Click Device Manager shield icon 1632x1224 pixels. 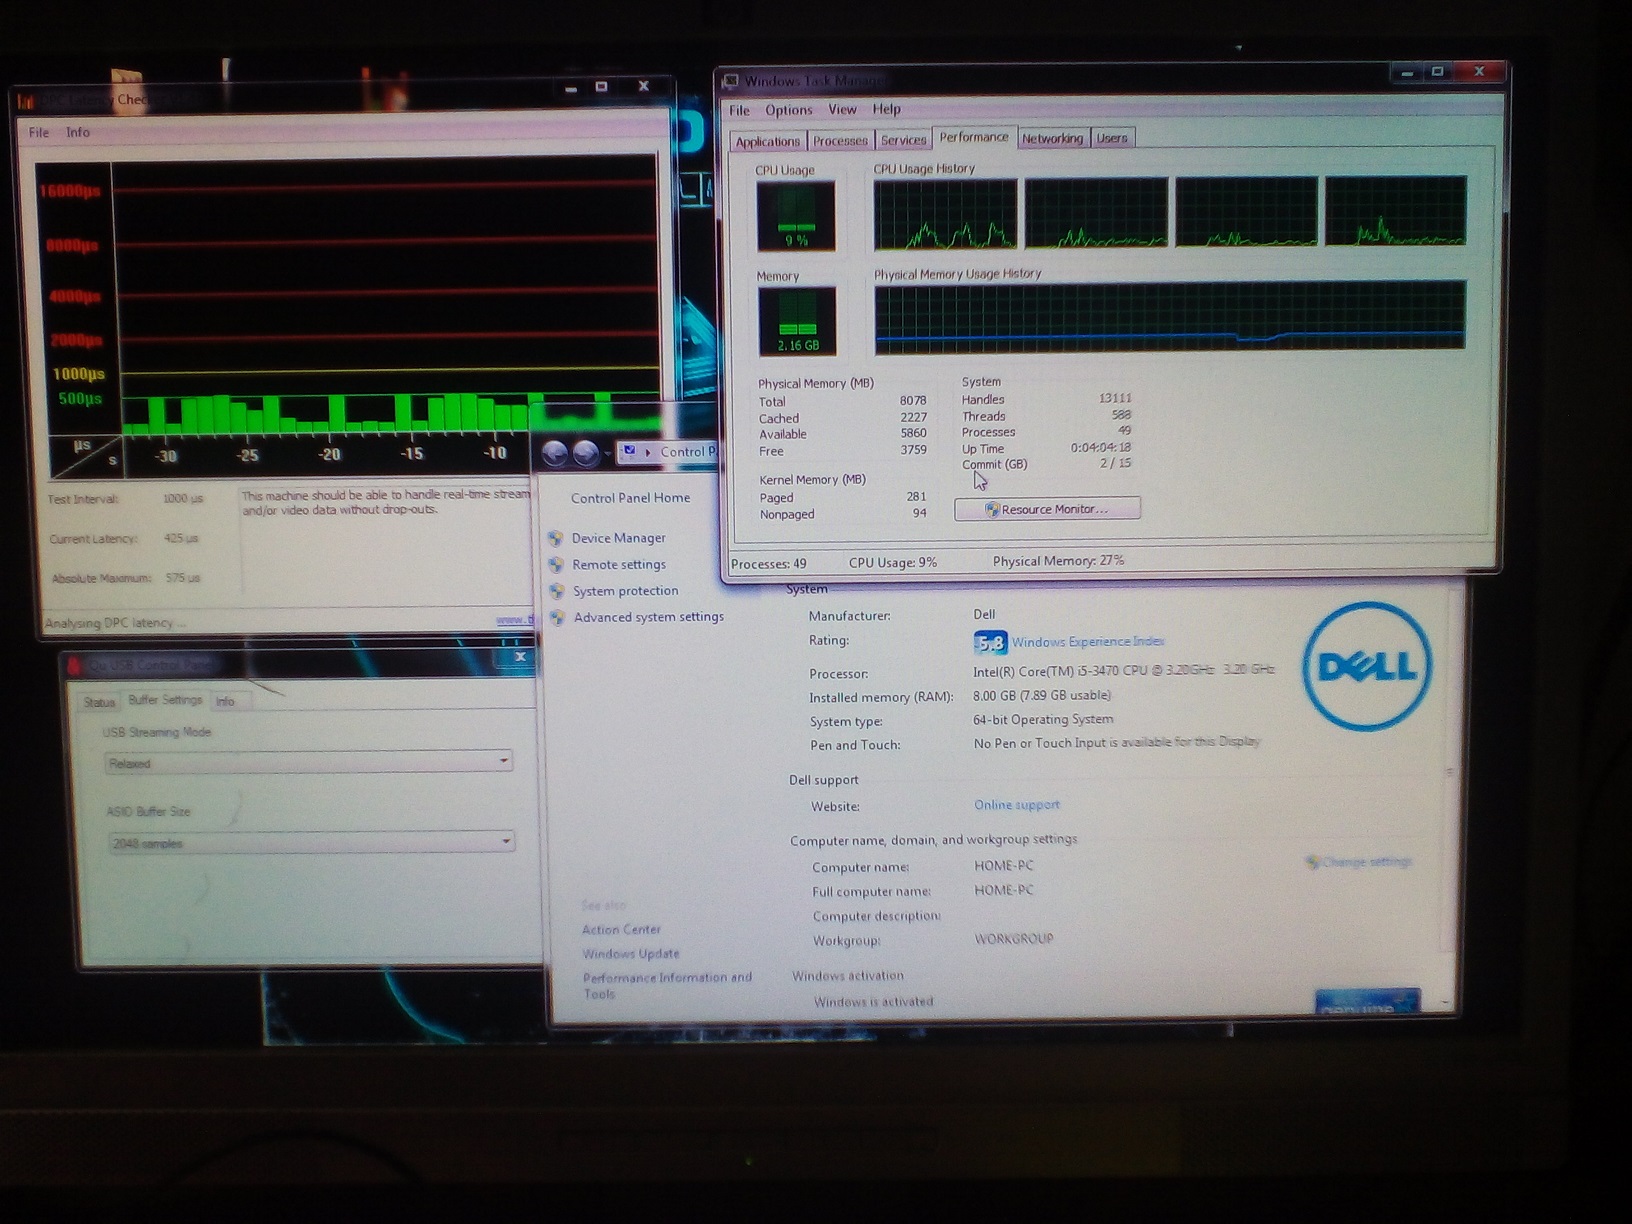(556, 538)
